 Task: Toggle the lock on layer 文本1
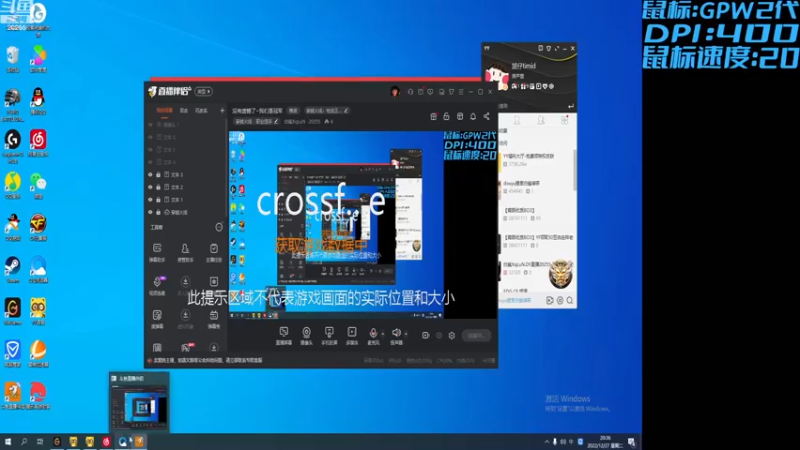click(158, 199)
